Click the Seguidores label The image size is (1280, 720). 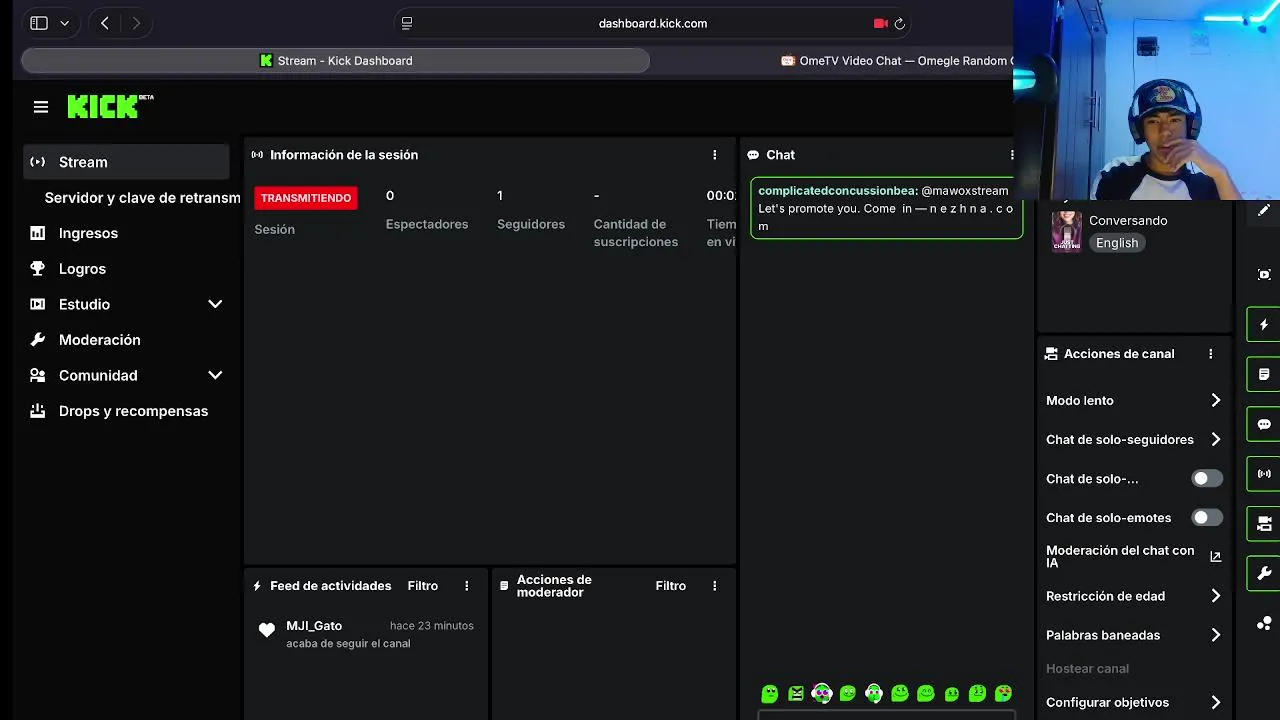(531, 225)
